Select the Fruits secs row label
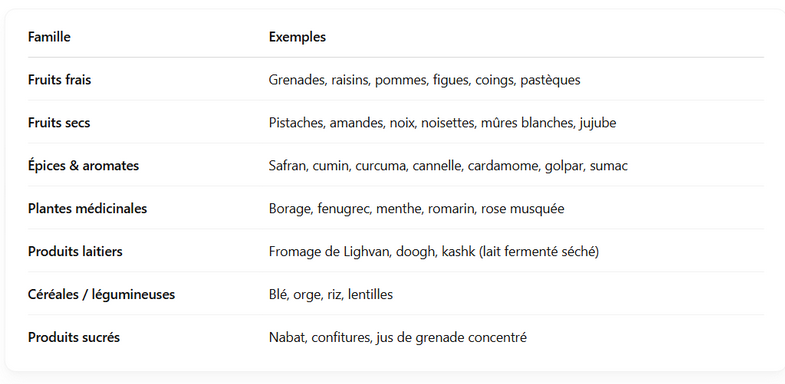 click(x=59, y=123)
